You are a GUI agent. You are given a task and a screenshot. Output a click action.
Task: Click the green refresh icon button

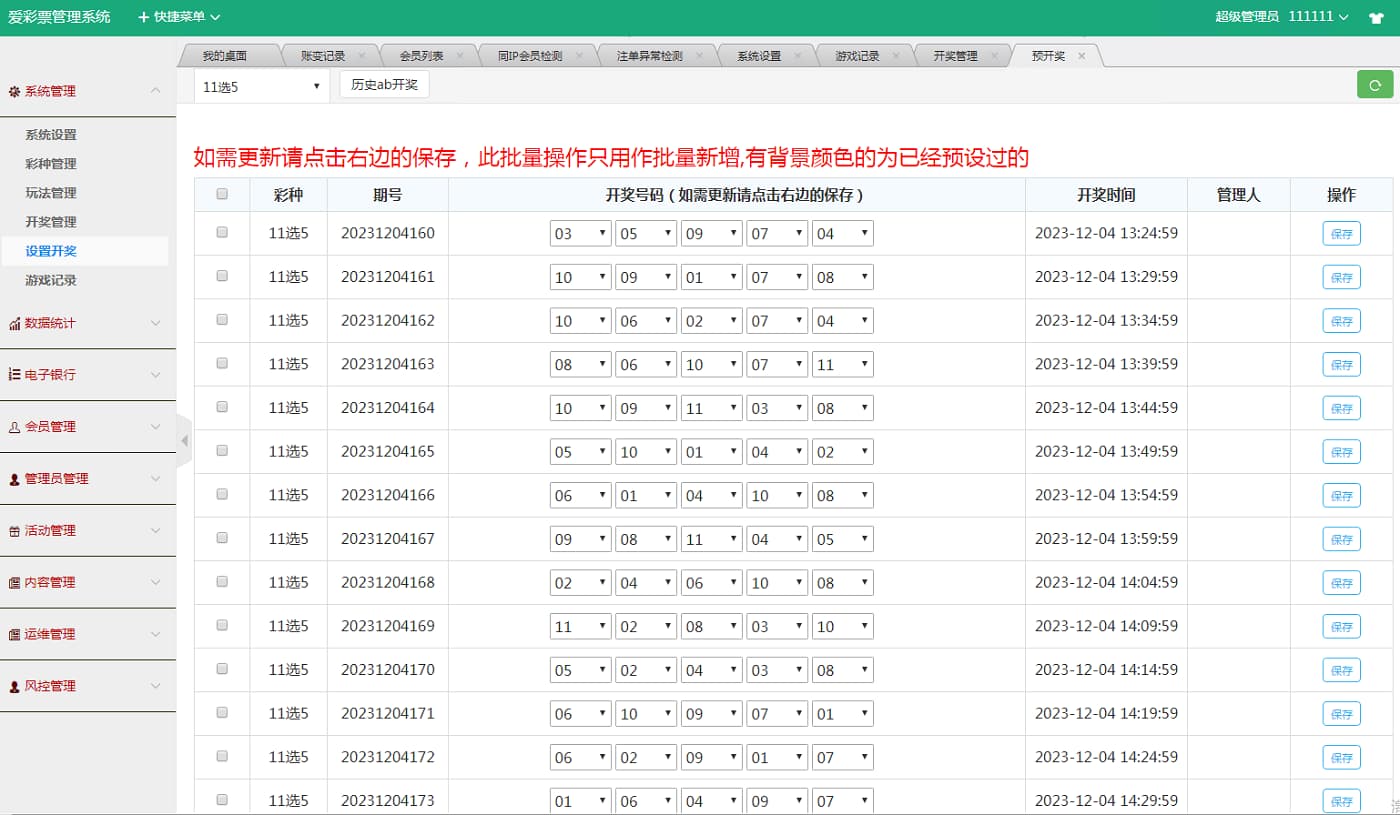tap(1374, 85)
